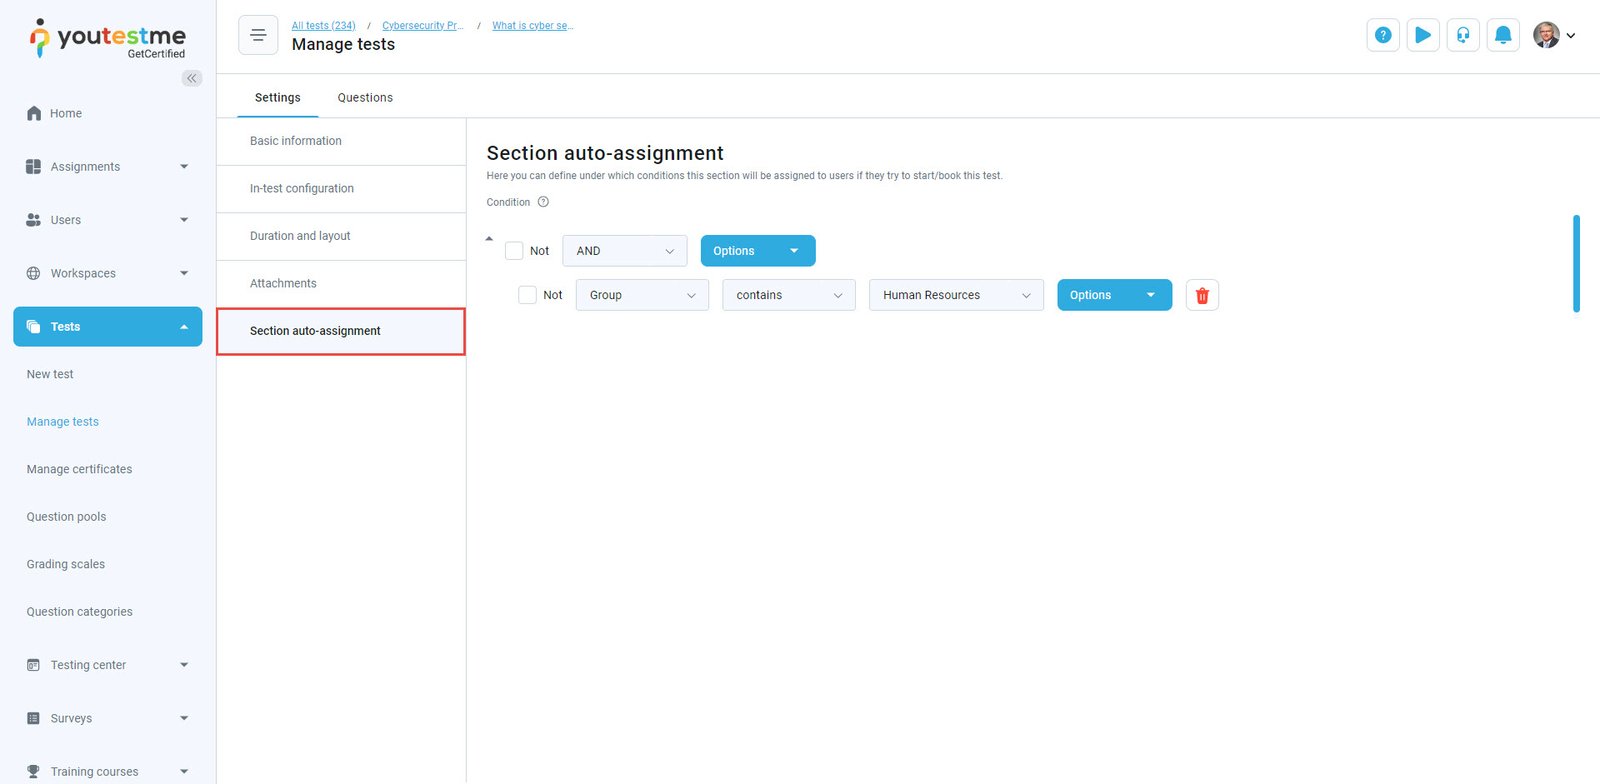Enable the Not checkbox beside AND
Viewport: 1600px width, 784px height.
pyautogui.click(x=514, y=251)
